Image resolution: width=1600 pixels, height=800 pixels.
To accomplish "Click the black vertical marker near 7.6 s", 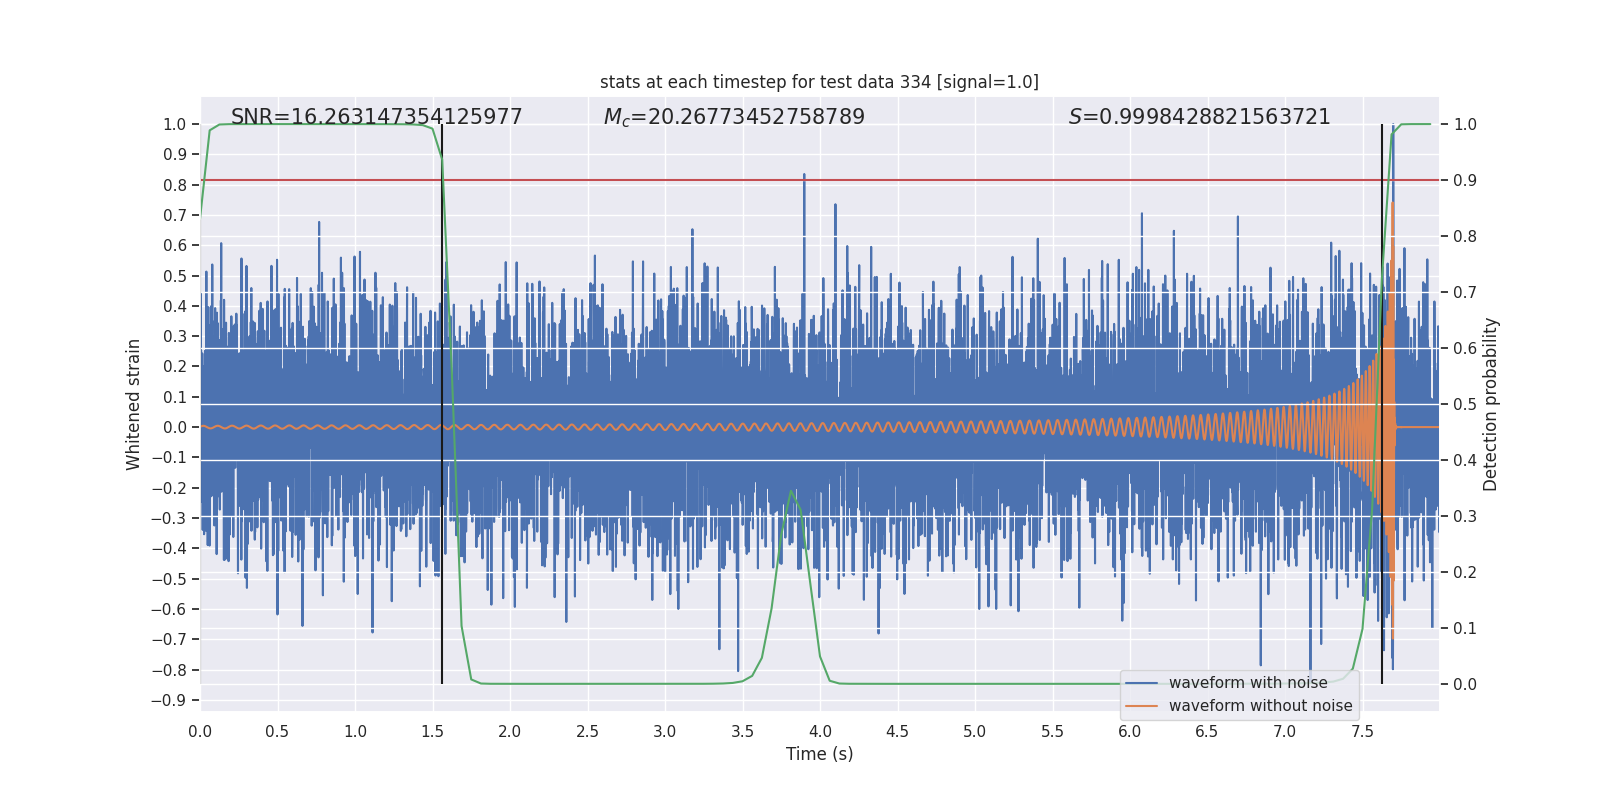I will pyautogui.click(x=1382, y=400).
